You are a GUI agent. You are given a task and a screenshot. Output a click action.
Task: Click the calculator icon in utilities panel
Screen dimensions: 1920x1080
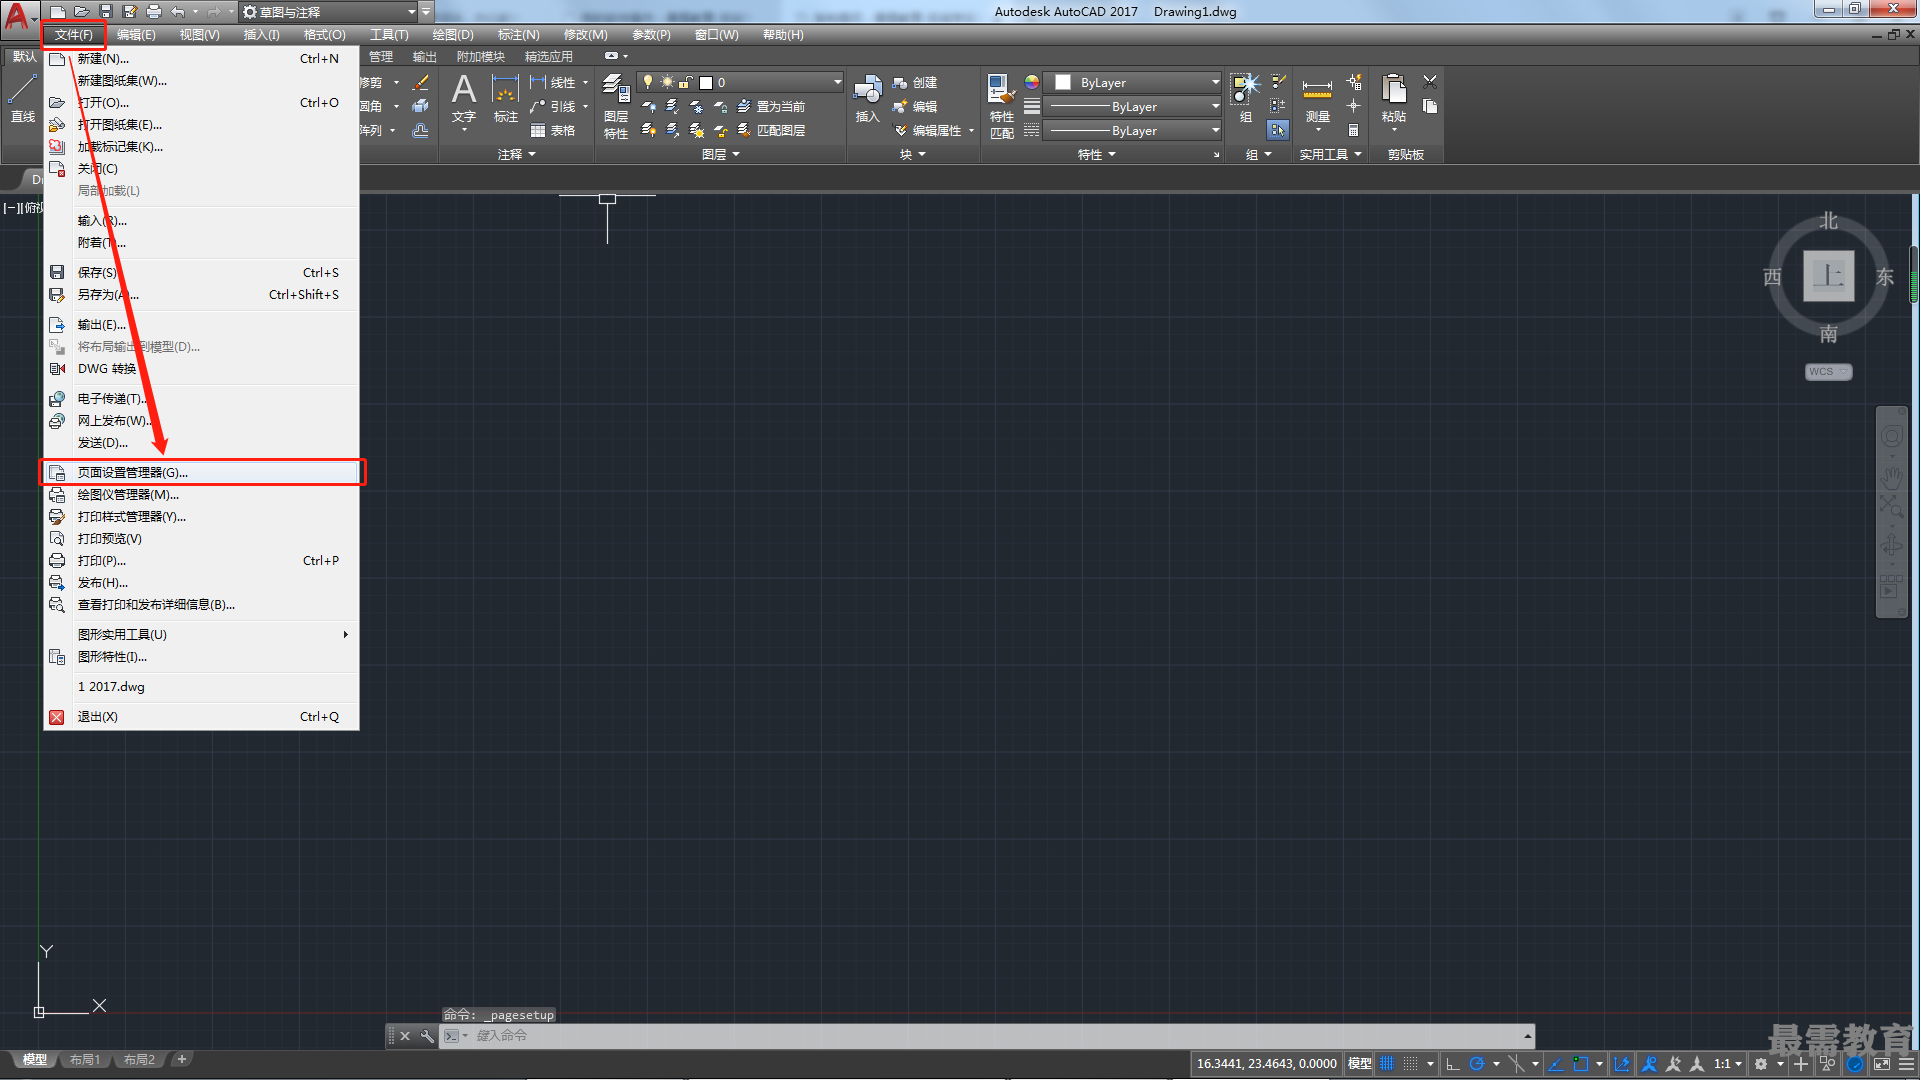1353,130
